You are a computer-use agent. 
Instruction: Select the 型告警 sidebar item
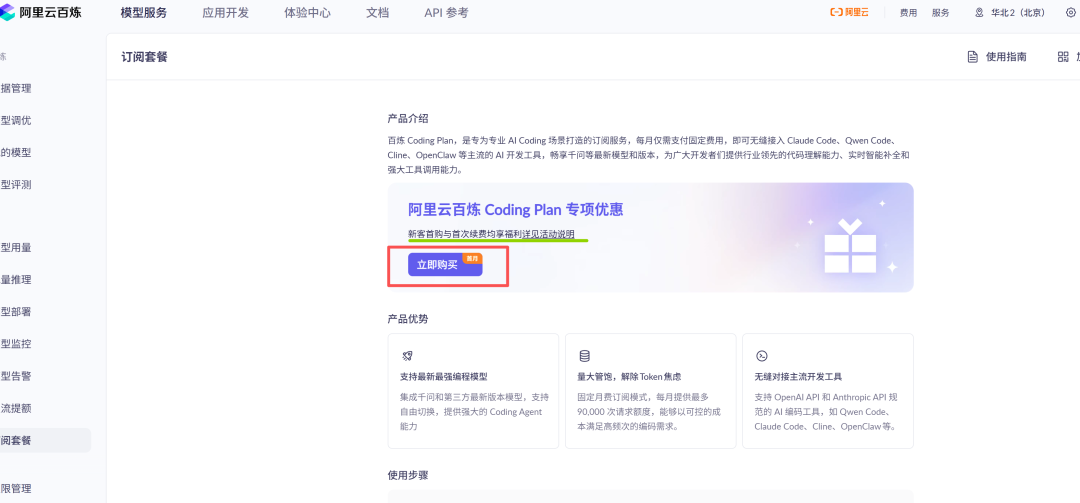click(x=16, y=376)
